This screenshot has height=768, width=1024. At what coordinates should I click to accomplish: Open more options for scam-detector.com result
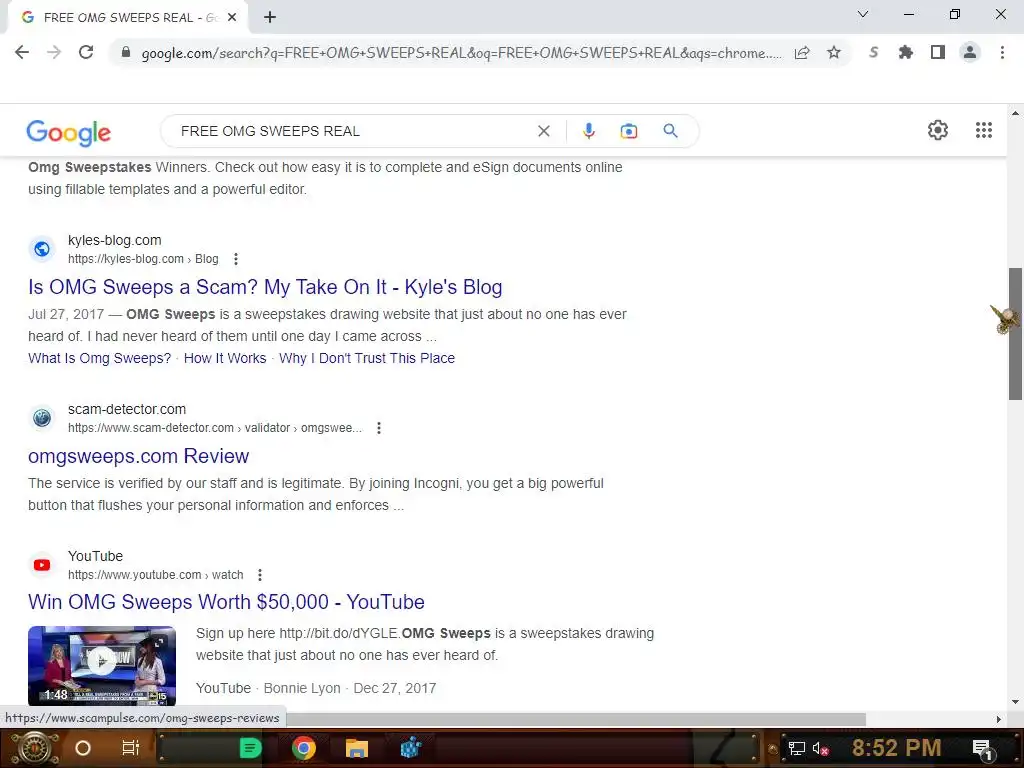379,428
